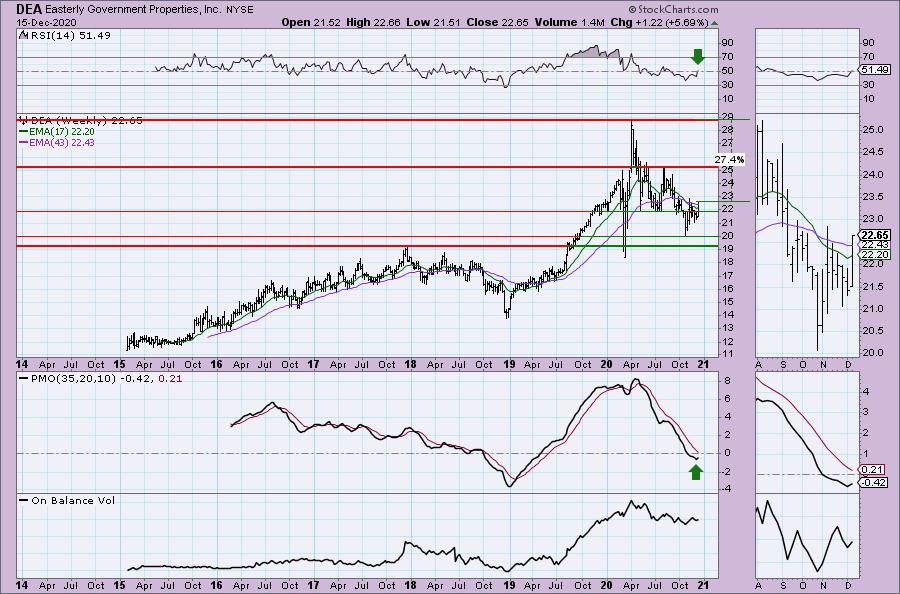This screenshot has height=594, width=900.
Task: Click the 20.0 level on the zoom panel axis
Action: [872, 352]
